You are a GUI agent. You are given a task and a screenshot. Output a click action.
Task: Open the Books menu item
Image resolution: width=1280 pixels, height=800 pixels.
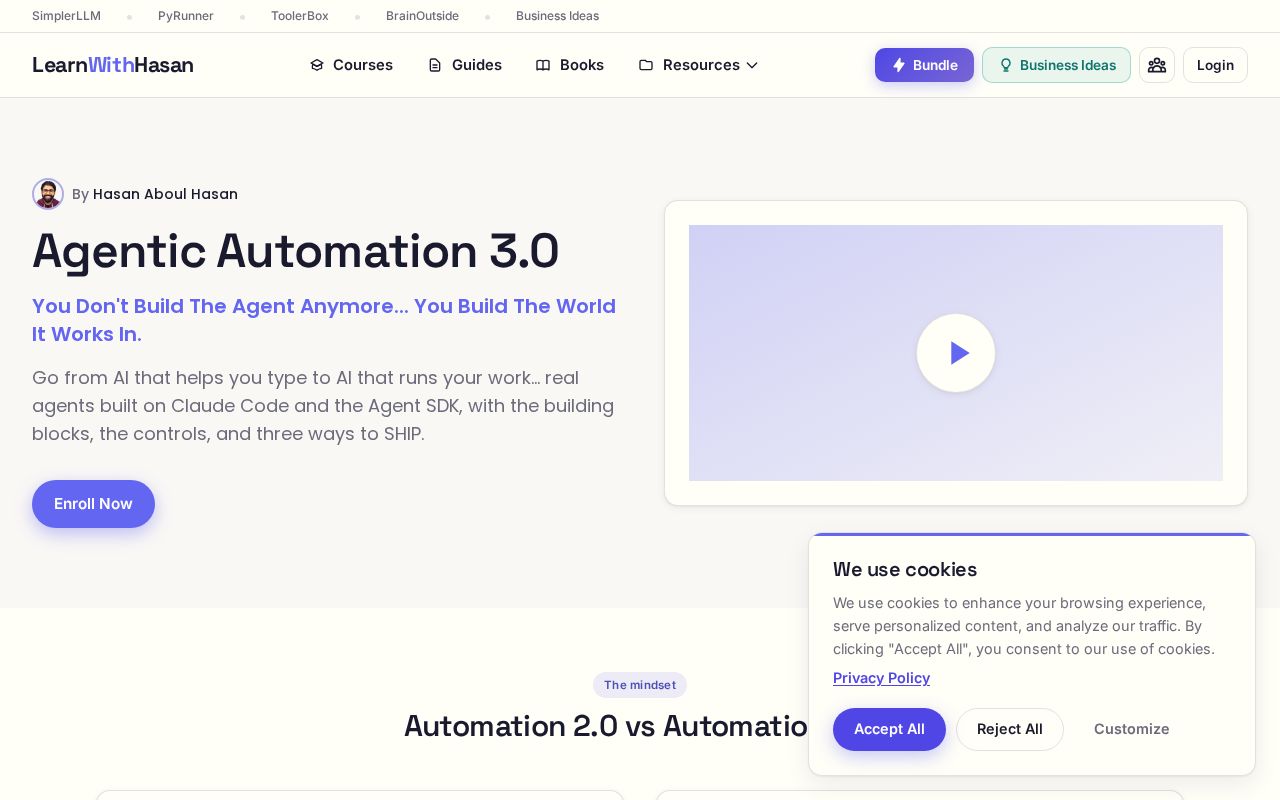pos(570,65)
